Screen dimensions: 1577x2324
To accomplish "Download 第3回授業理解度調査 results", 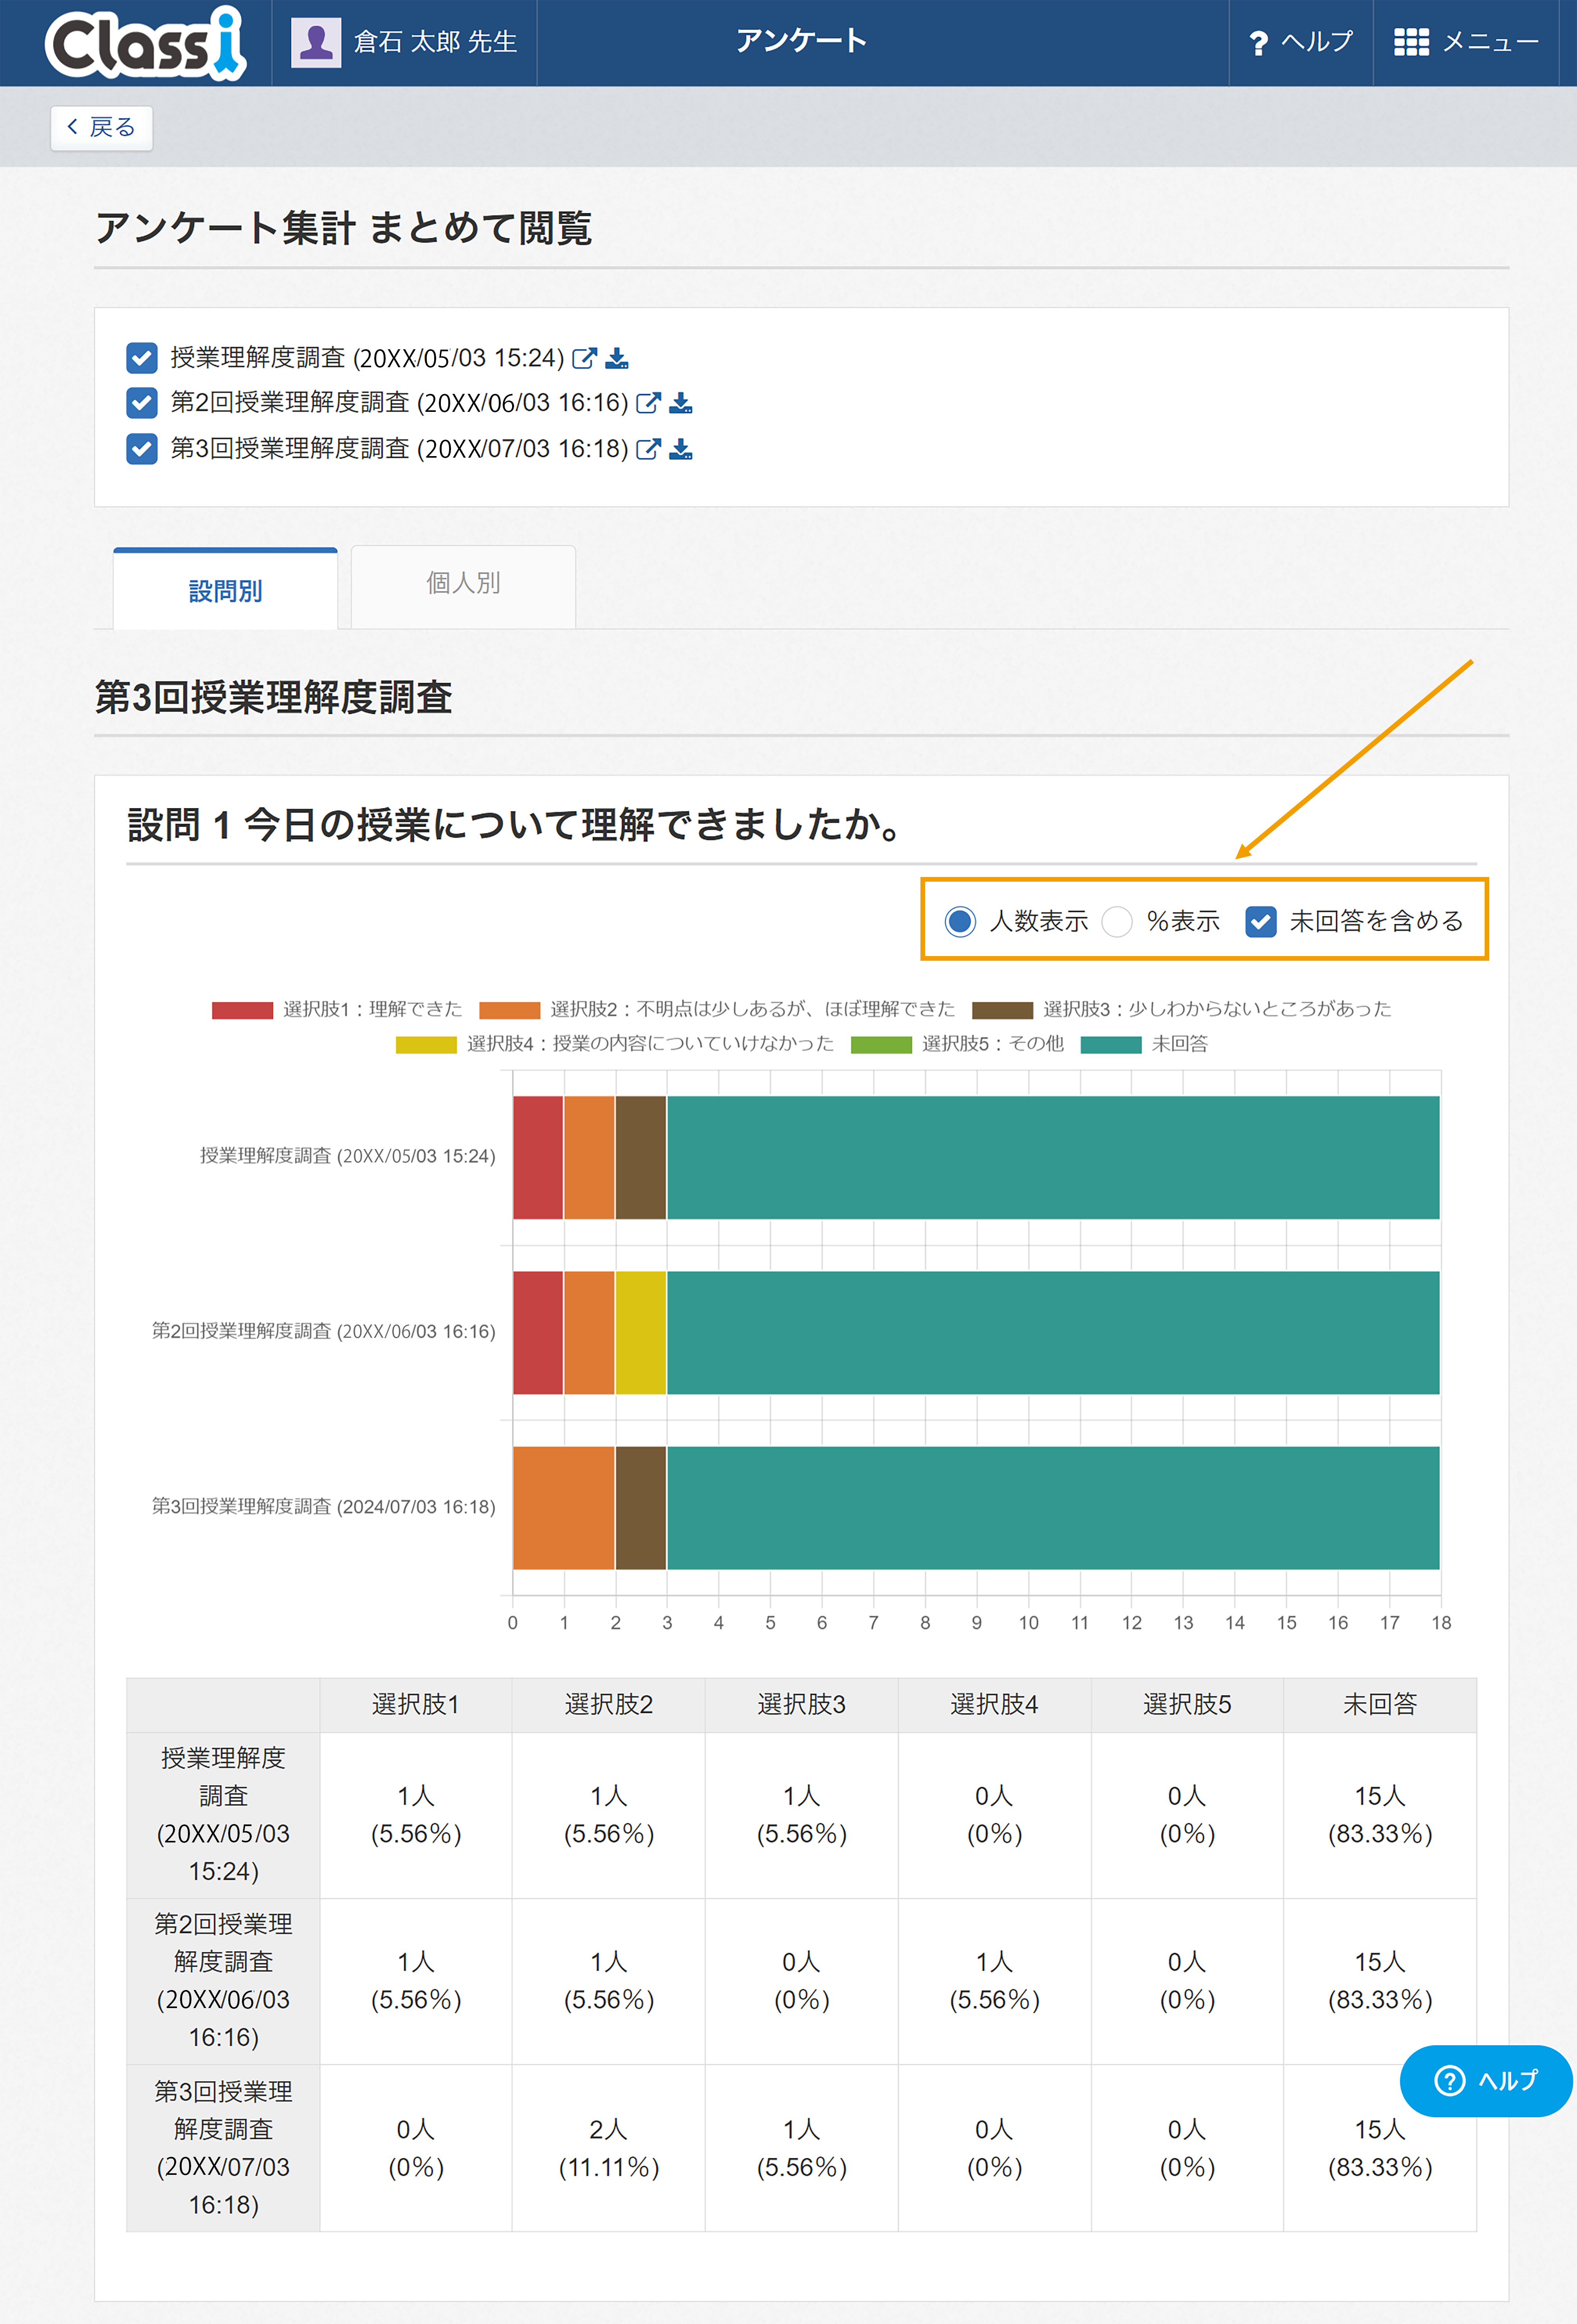I will click(681, 449).
